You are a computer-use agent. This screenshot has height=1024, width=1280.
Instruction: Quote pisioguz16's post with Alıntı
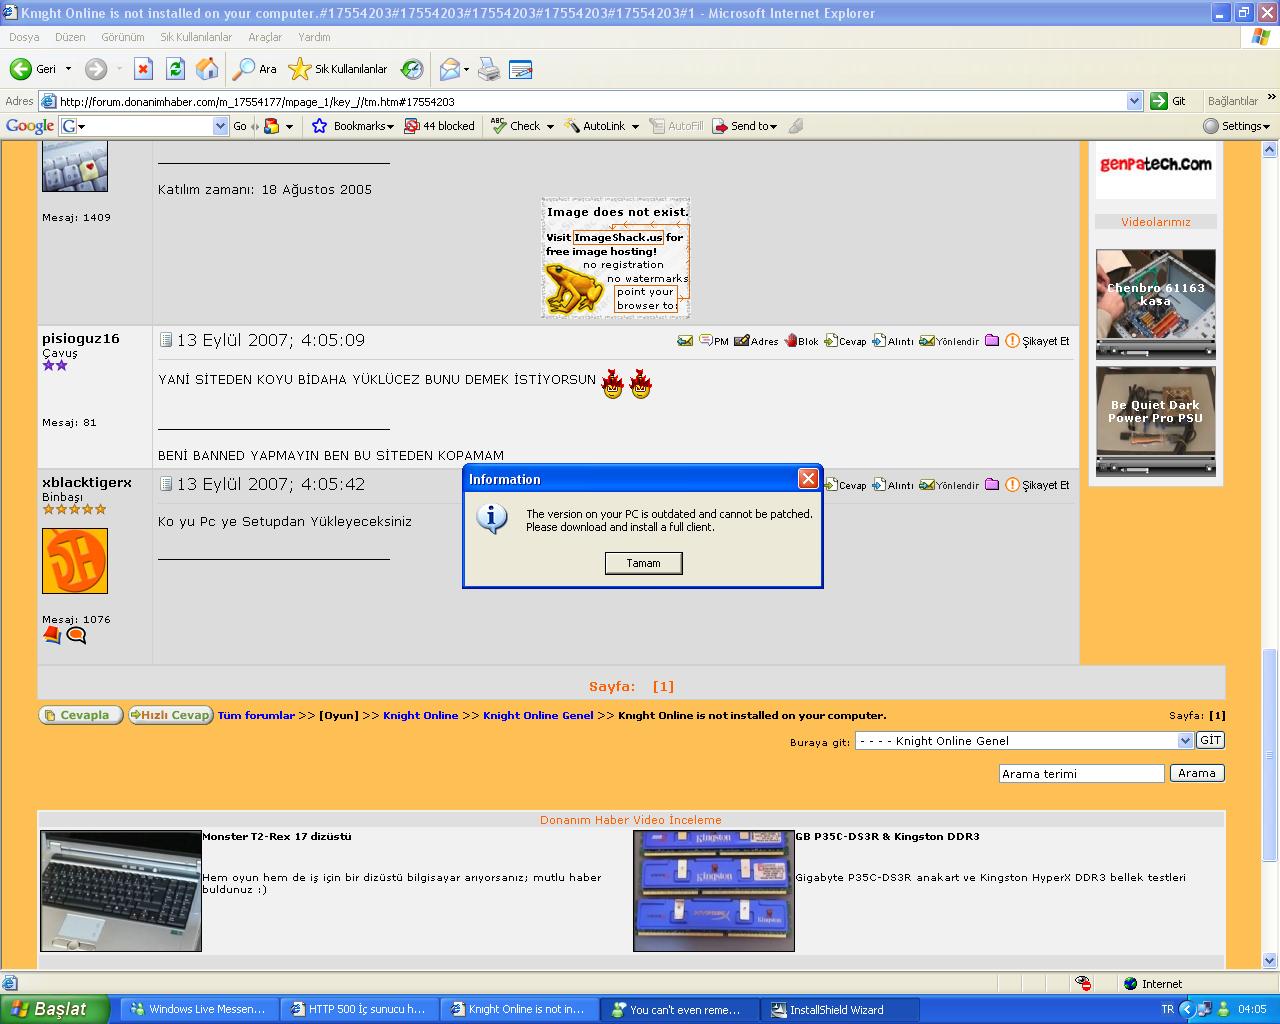892,341
